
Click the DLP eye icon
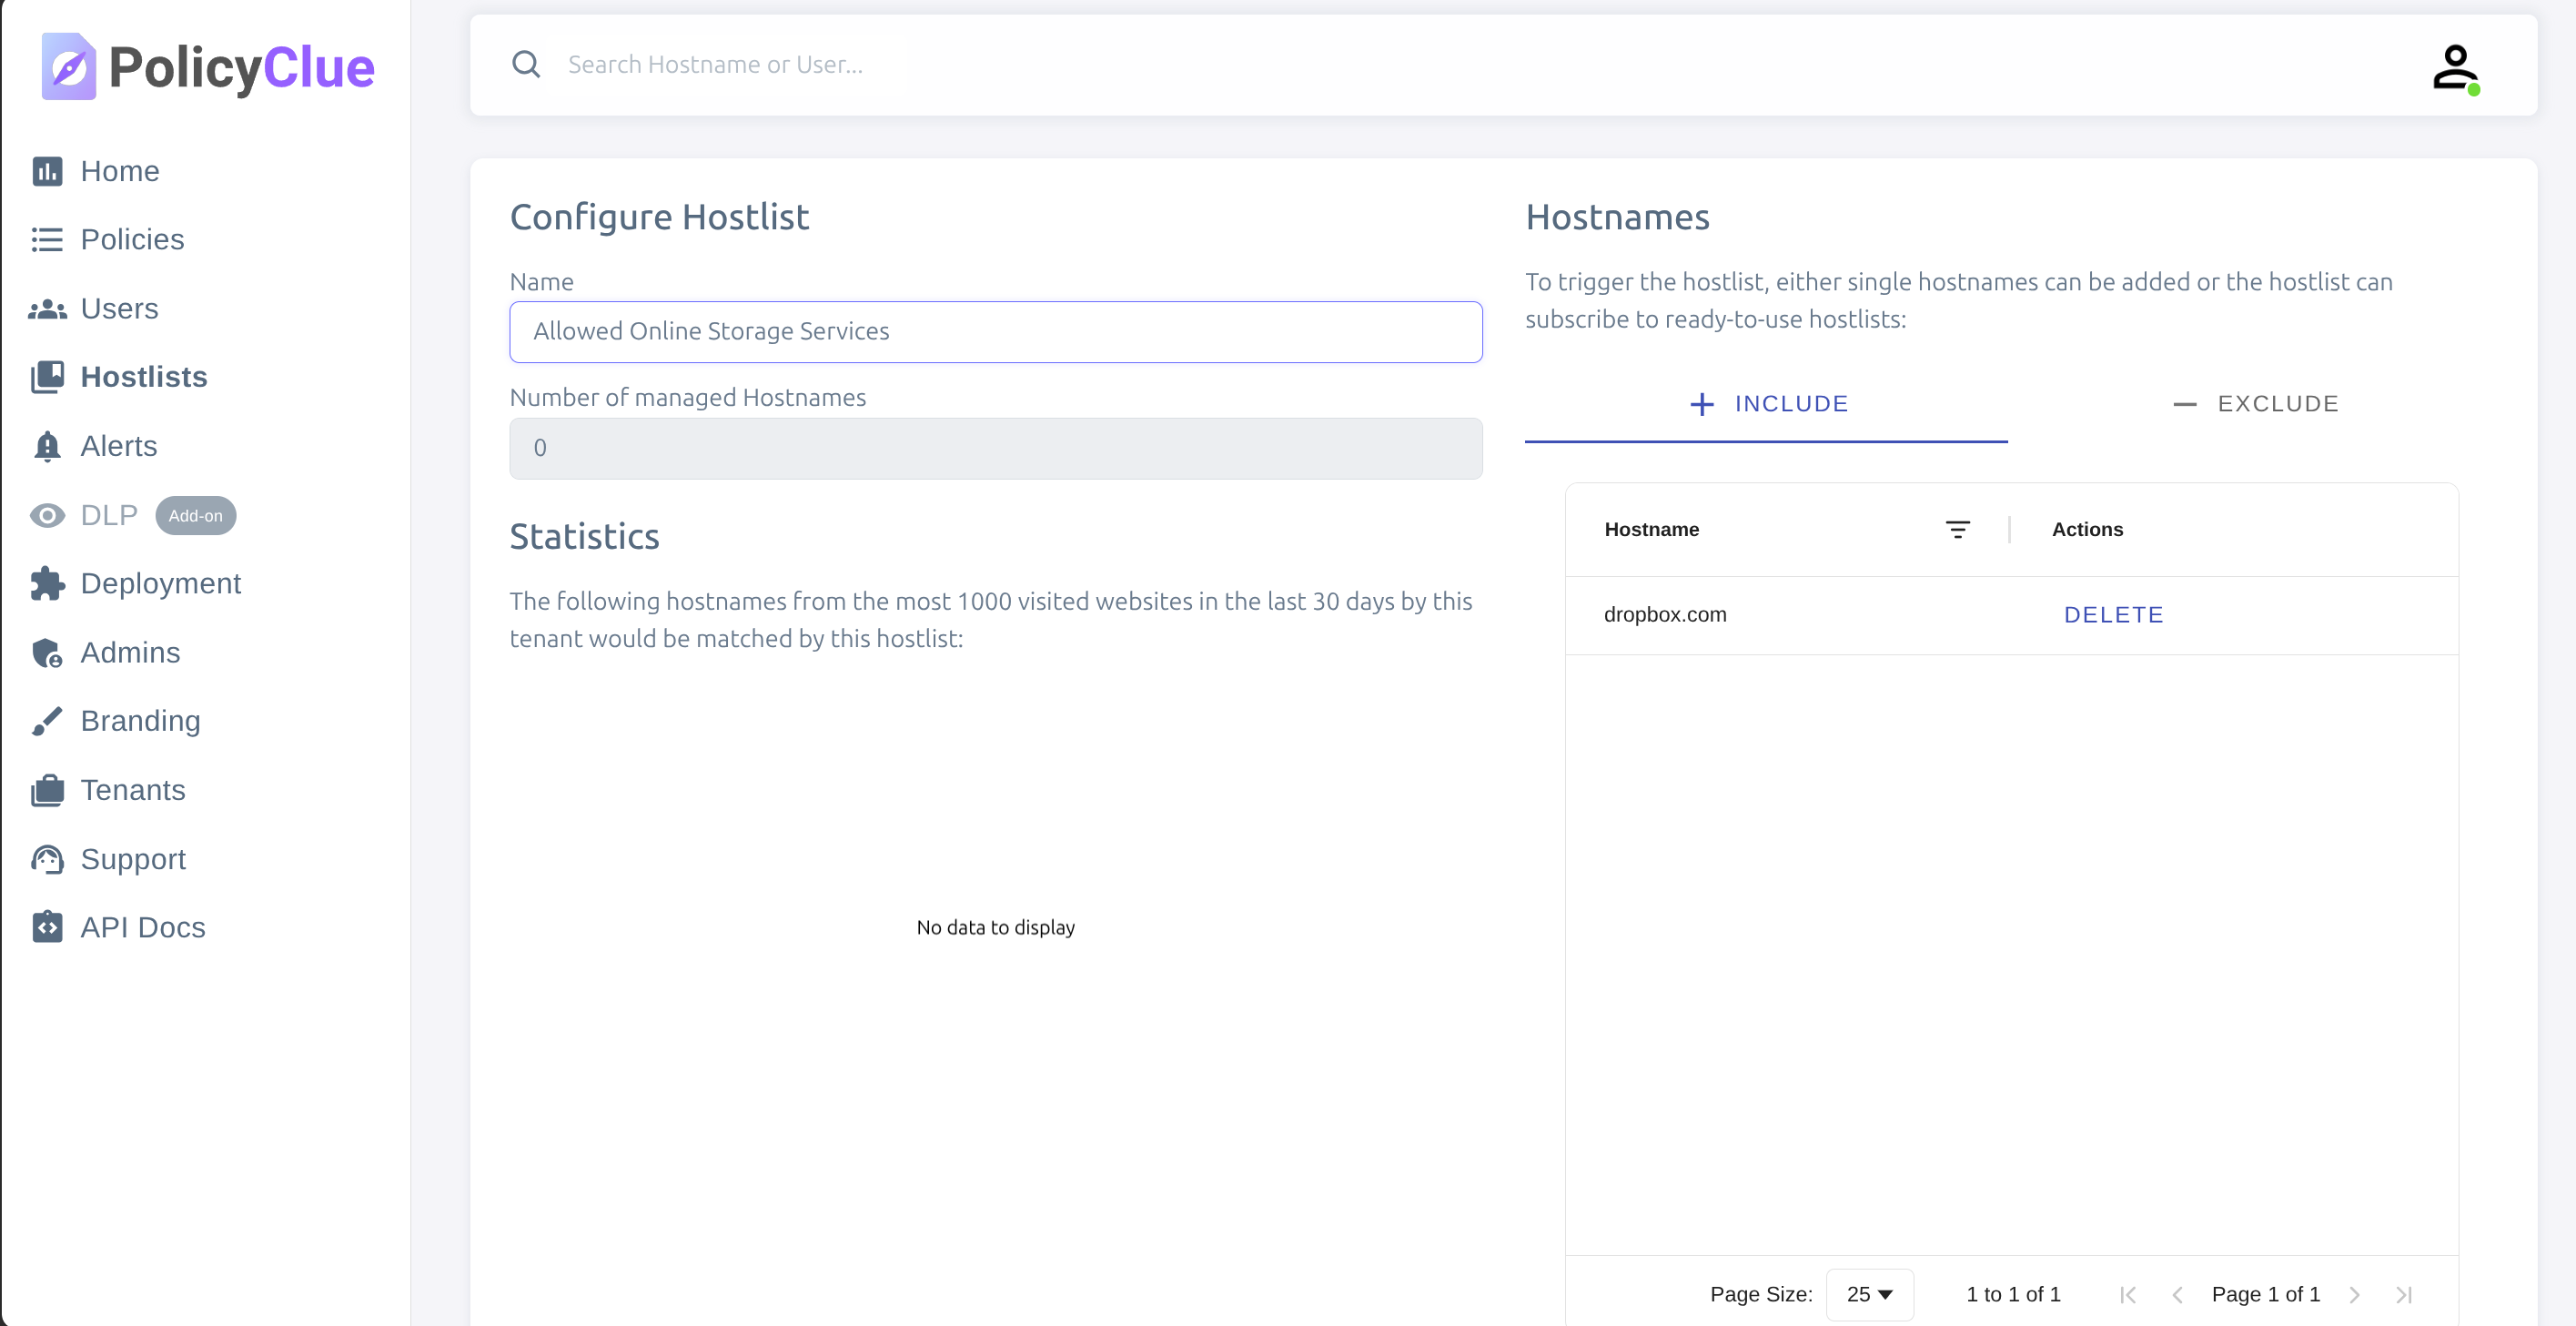pyautogui.click(x=47, y=515)
